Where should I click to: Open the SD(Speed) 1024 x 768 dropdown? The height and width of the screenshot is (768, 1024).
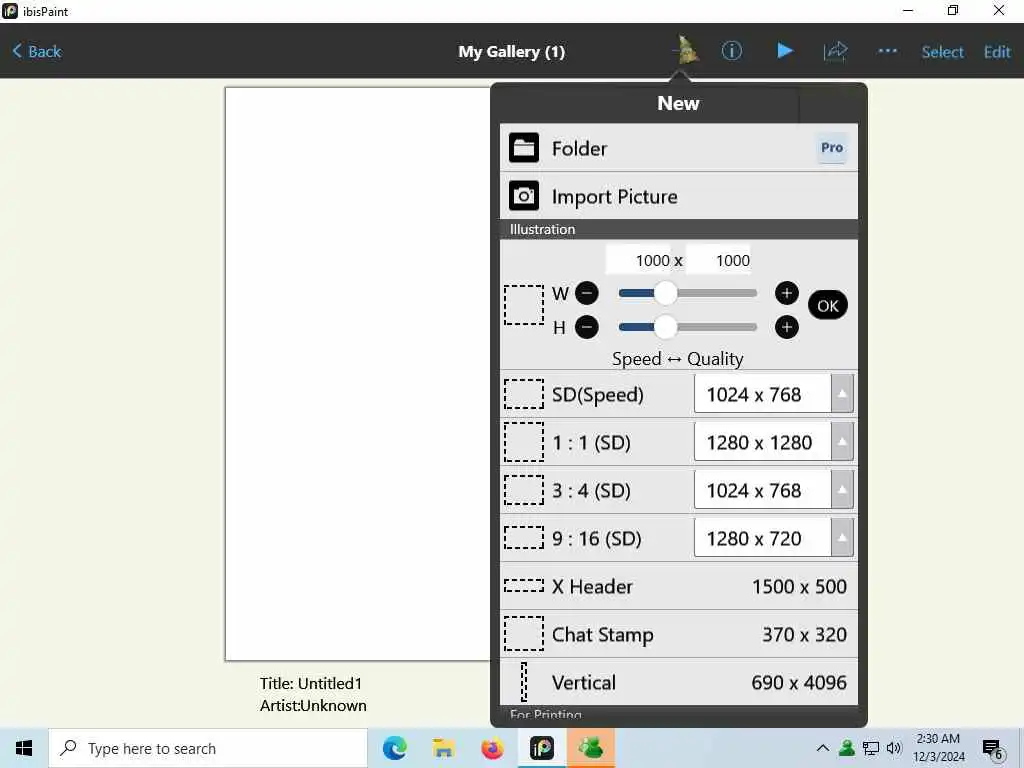[773, 394]
